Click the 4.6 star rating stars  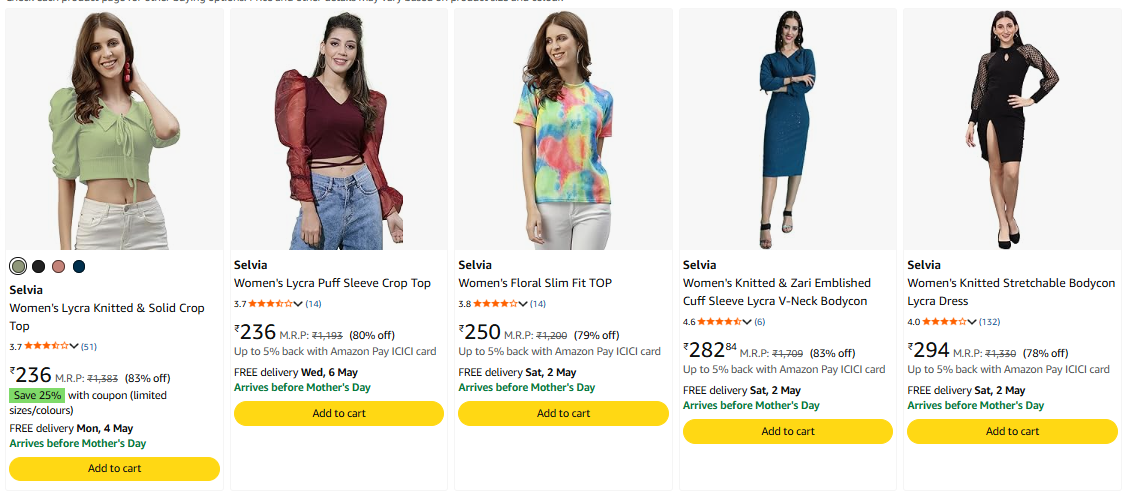(x=720, y=322)
